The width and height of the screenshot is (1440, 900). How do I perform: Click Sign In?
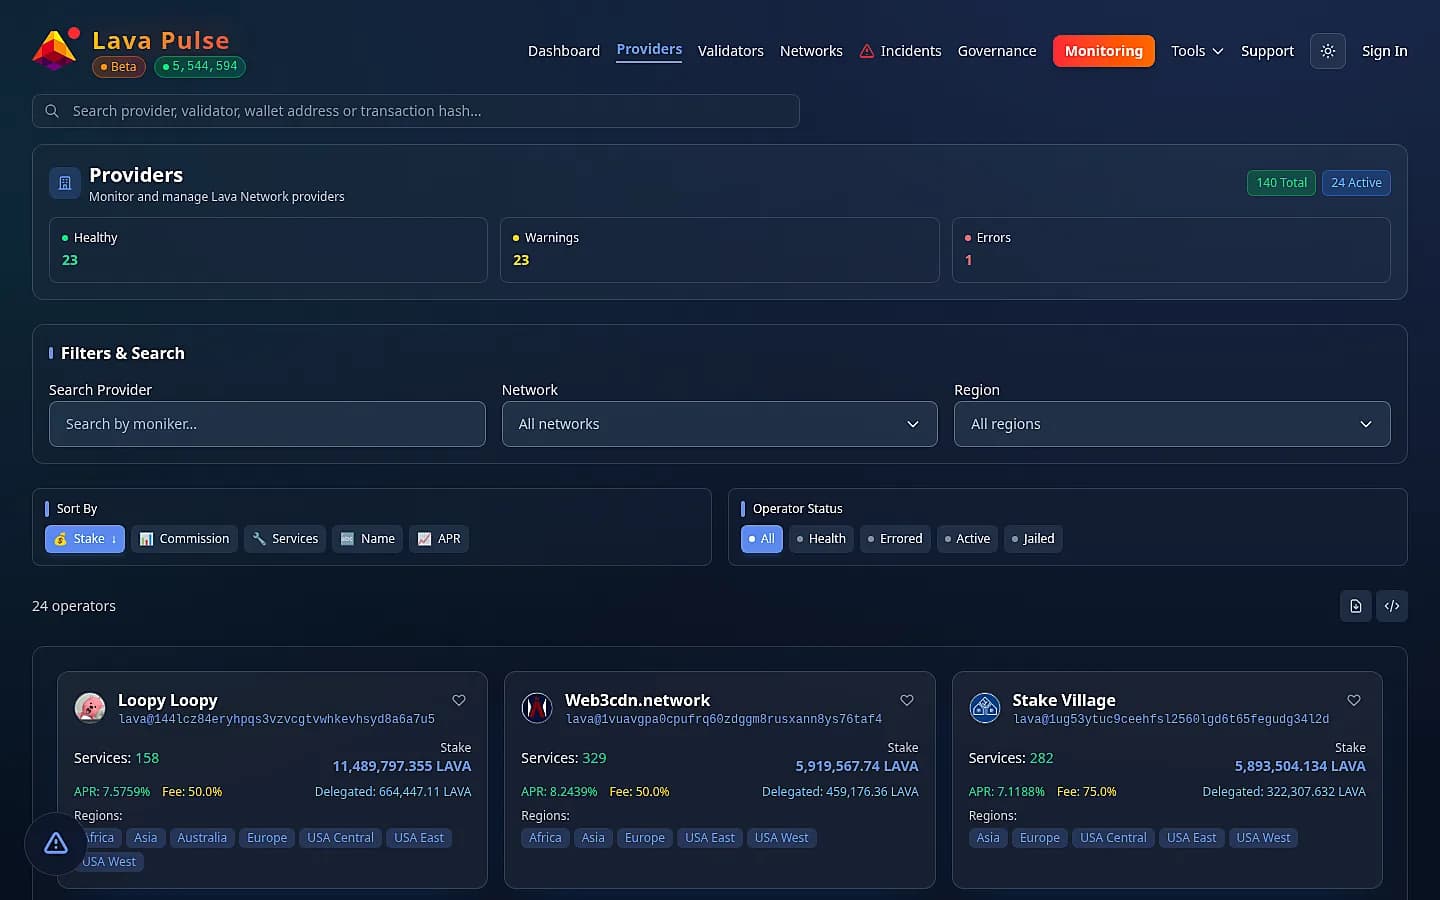1384,51
